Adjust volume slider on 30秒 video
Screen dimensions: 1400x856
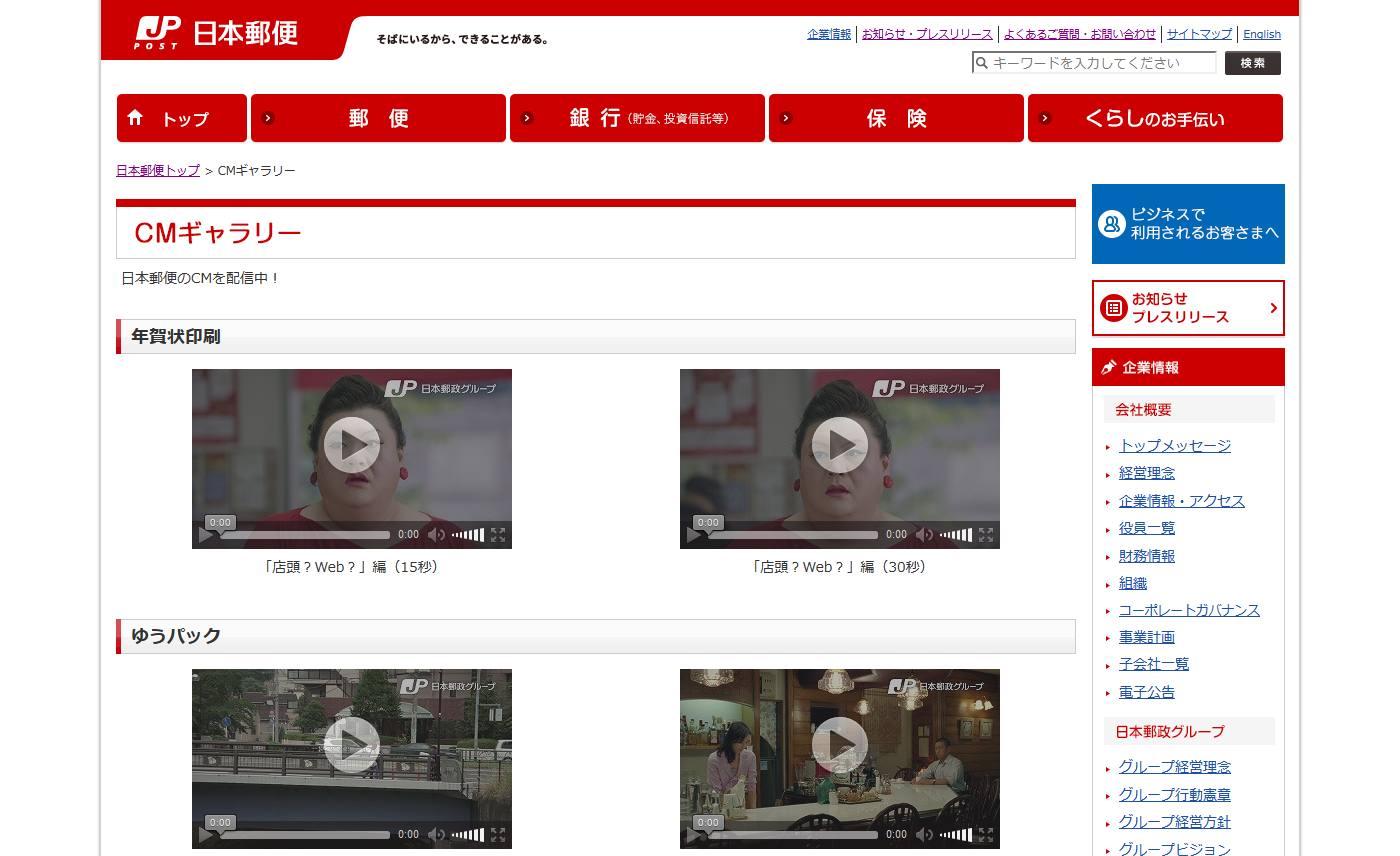(x=956, y=535)
